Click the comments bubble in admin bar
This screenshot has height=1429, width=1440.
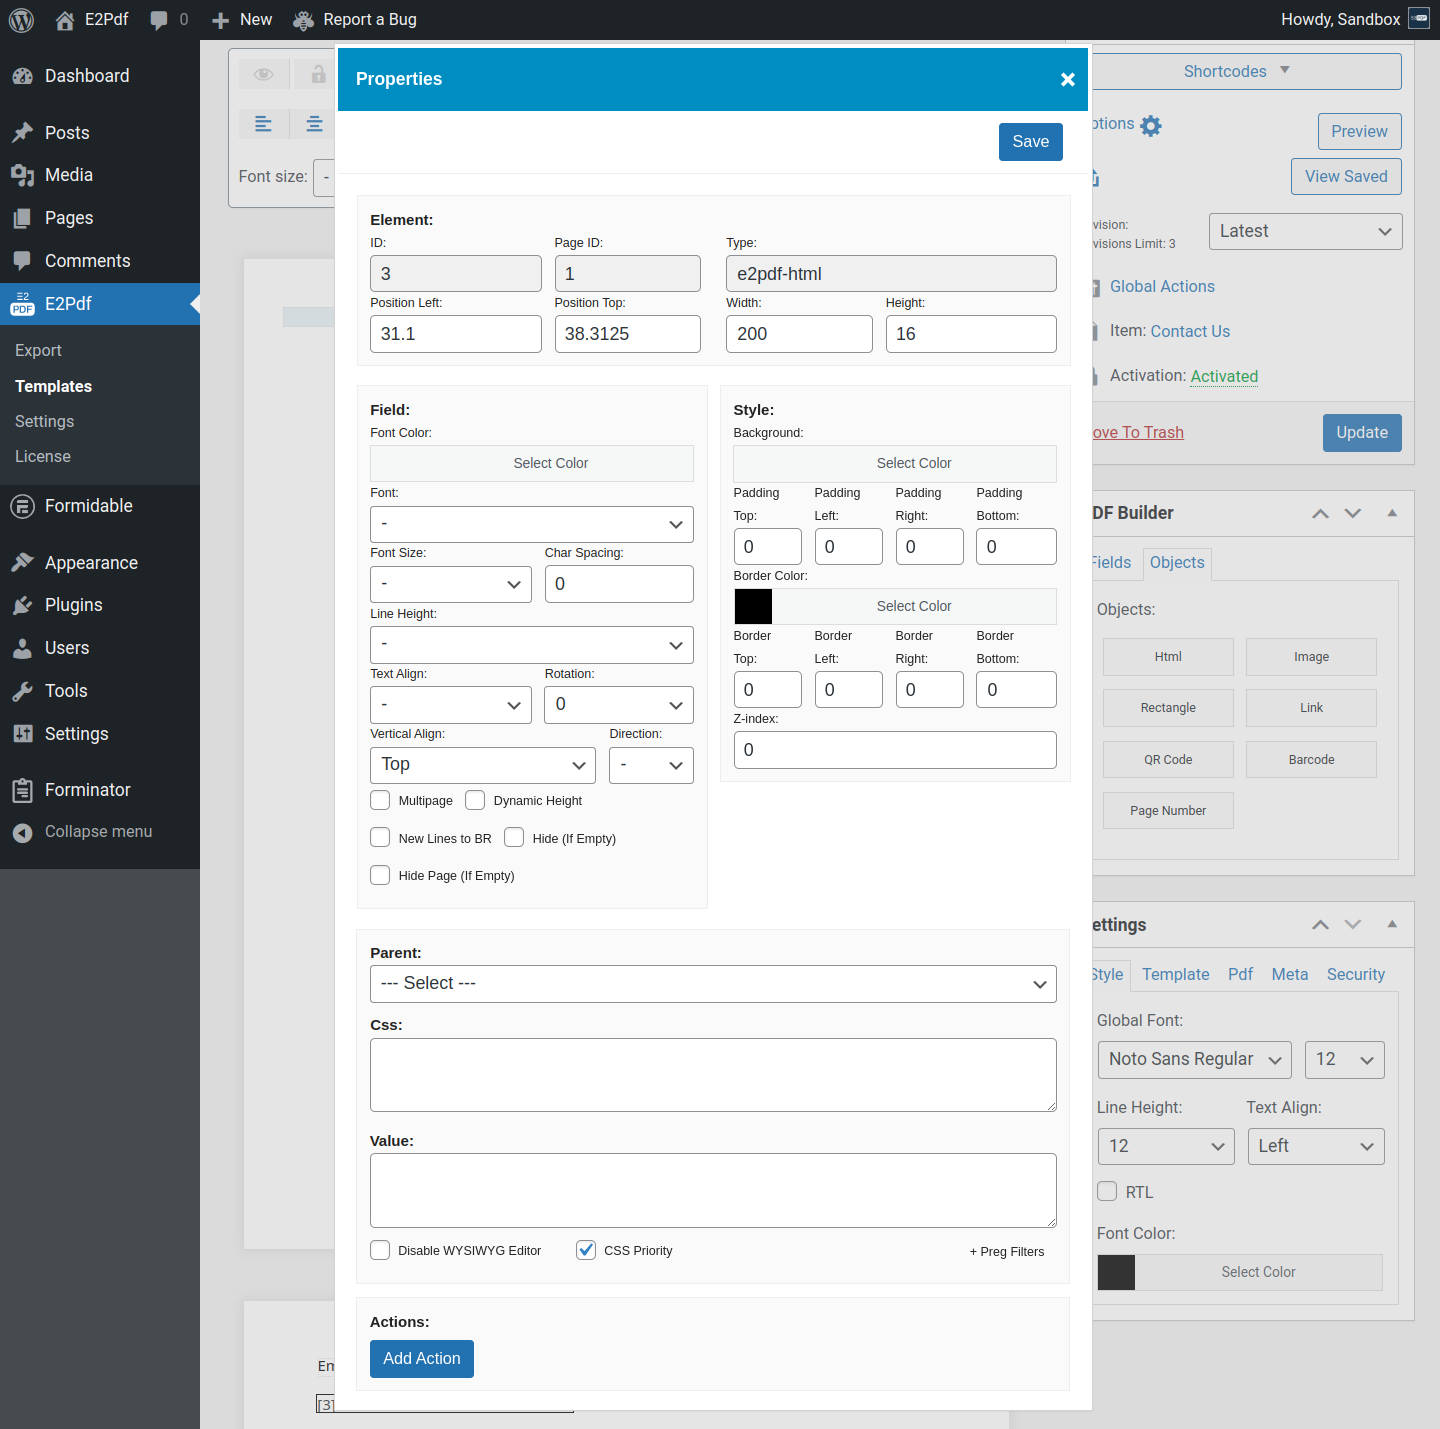coord(159,20)
